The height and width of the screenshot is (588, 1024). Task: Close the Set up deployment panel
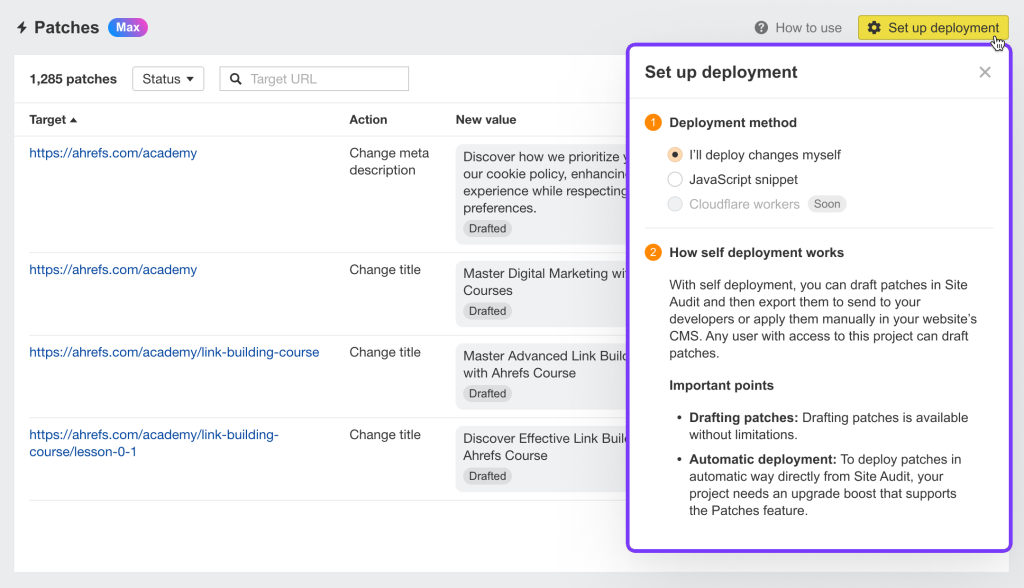pyautogui.click(x=984, y=71)
